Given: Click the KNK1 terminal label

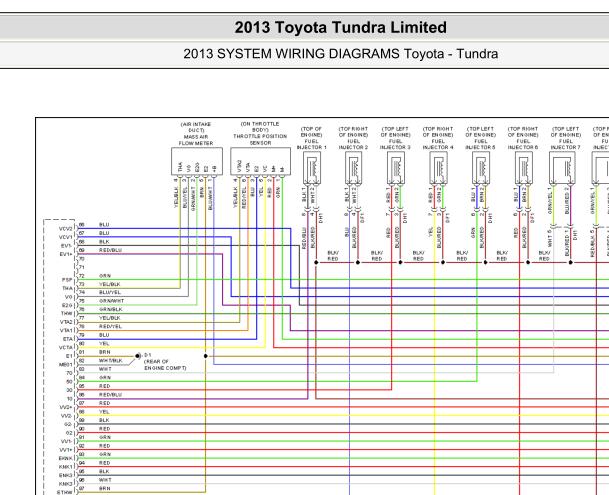Looking at the screenshot, I should click(66, 467).
